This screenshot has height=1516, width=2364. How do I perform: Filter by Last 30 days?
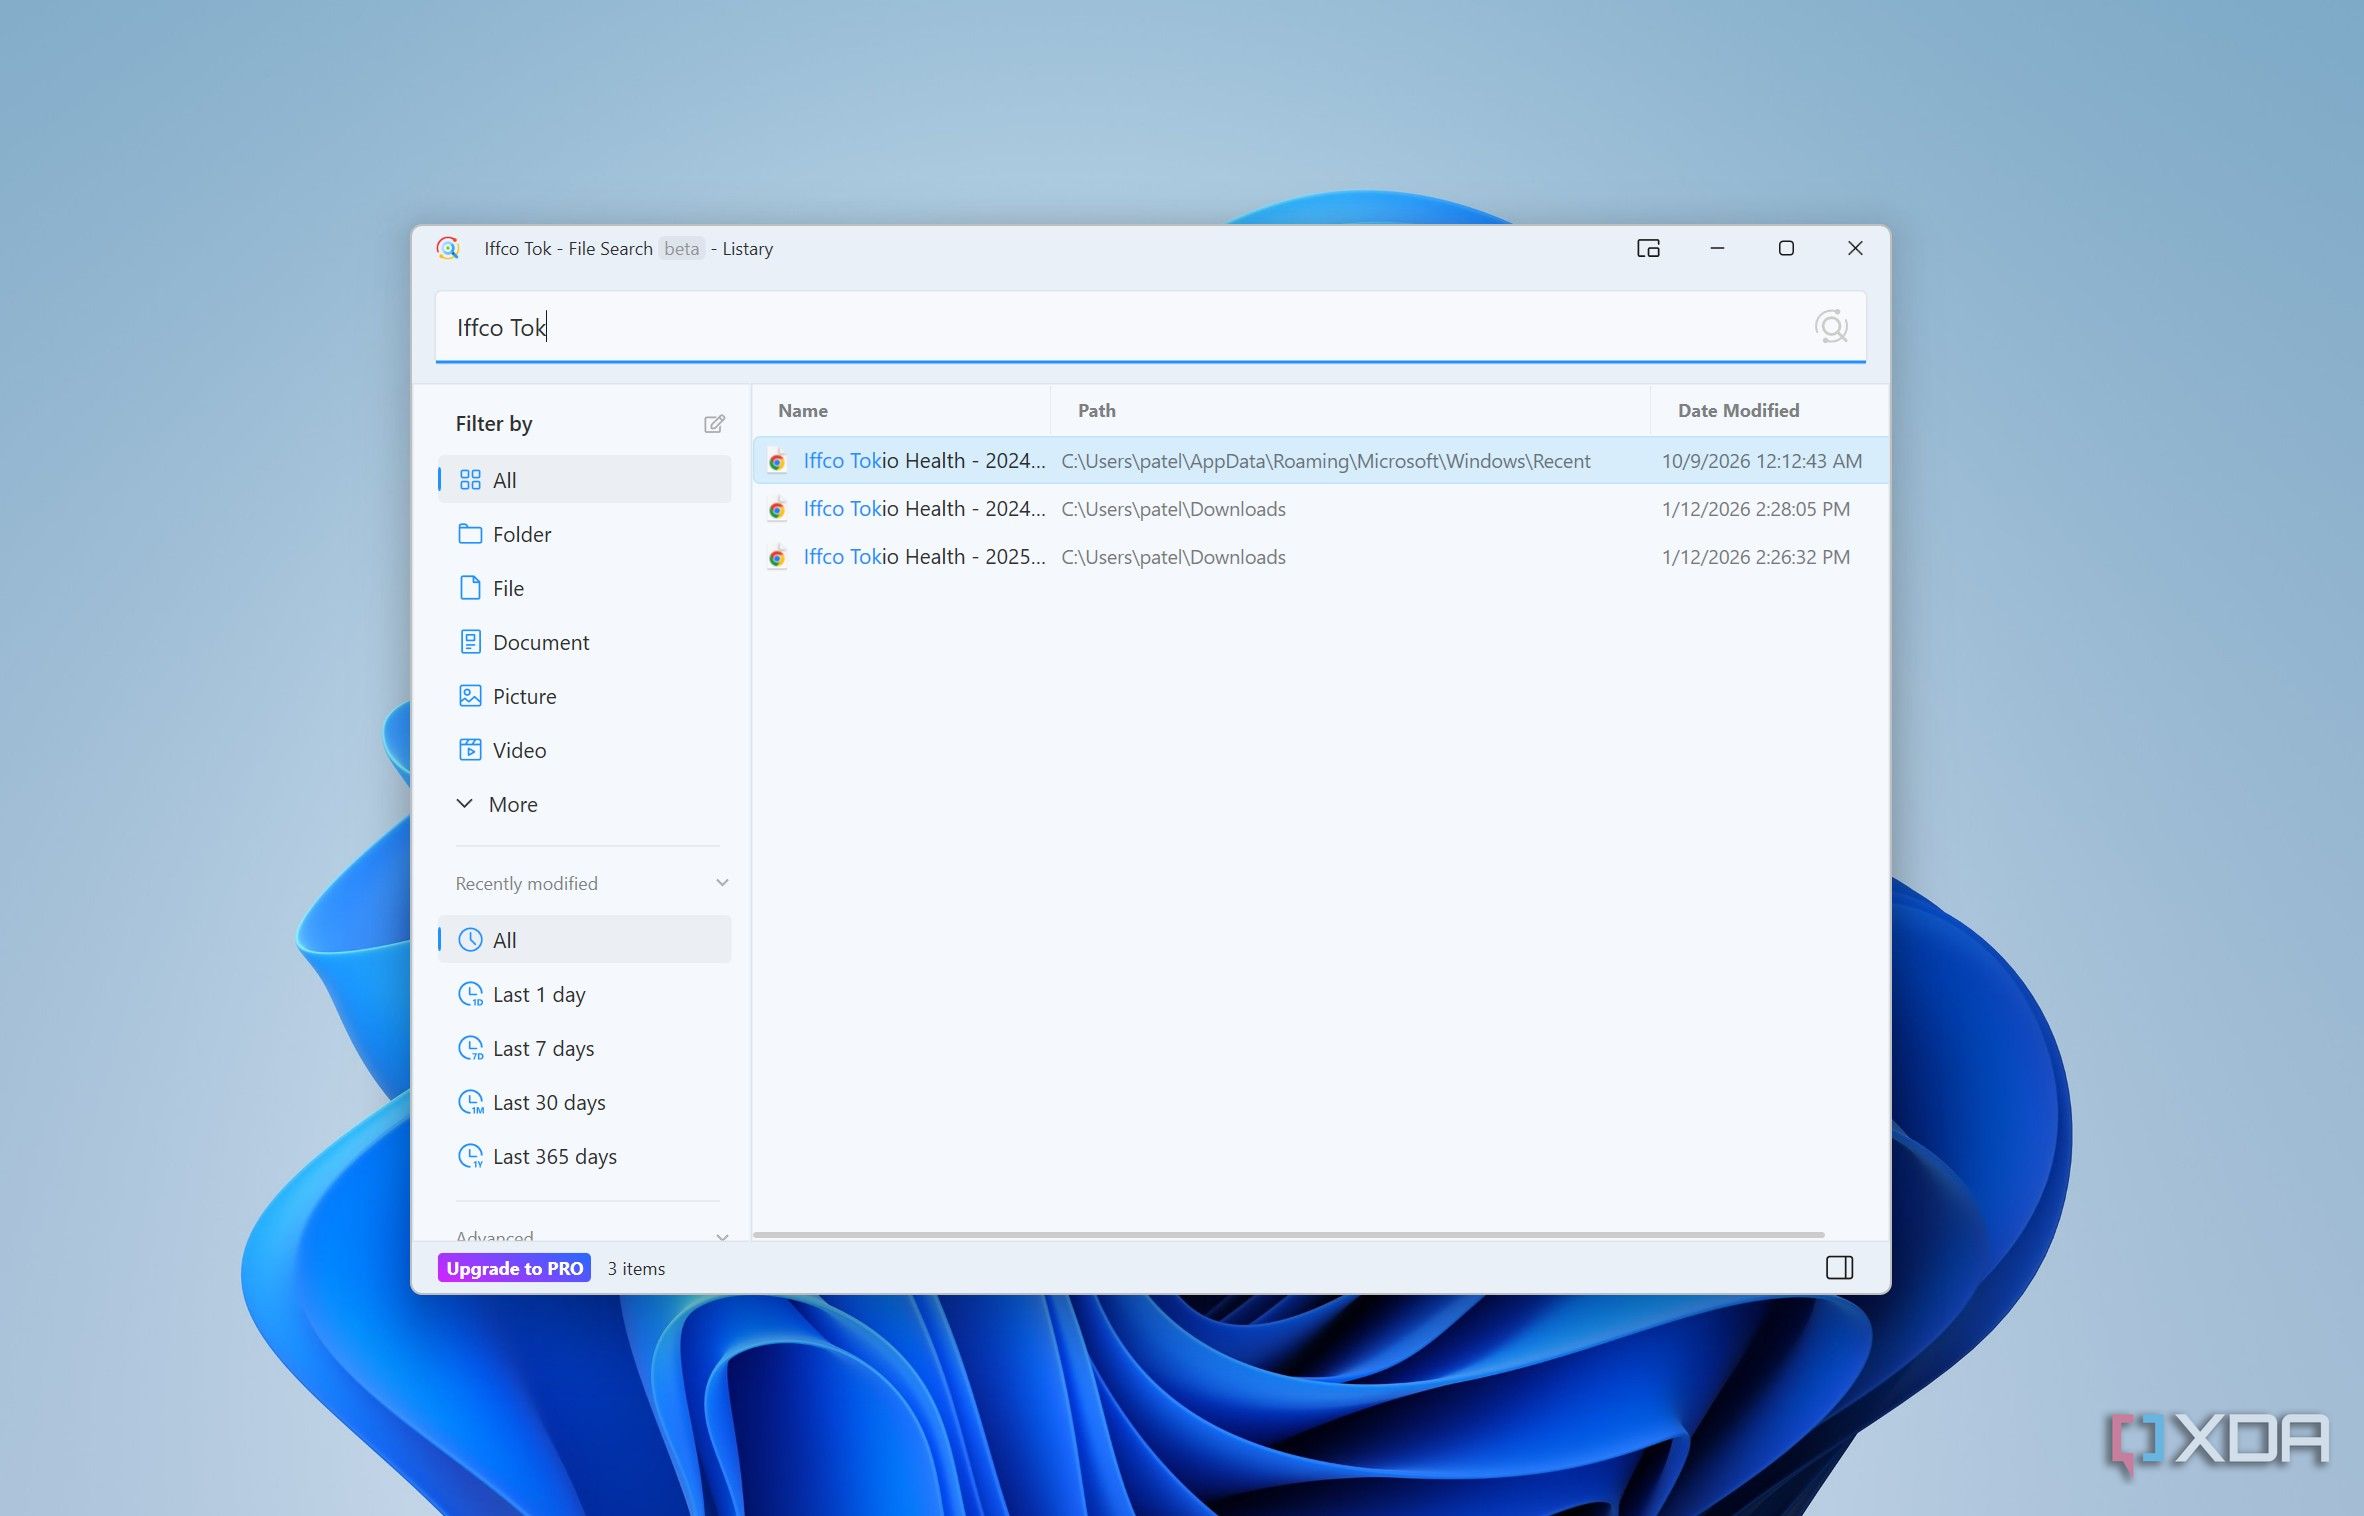click(585, 1102)
